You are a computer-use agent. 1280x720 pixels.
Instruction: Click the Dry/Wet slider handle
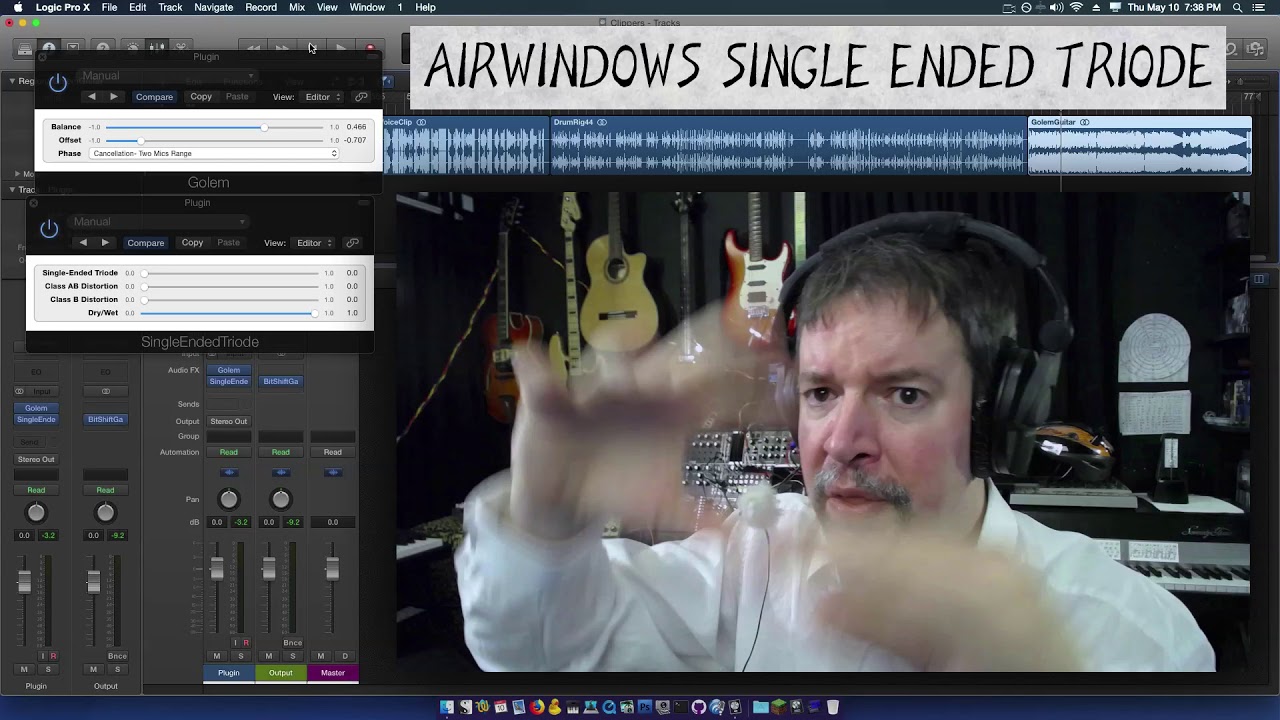[x=315, y=313]
